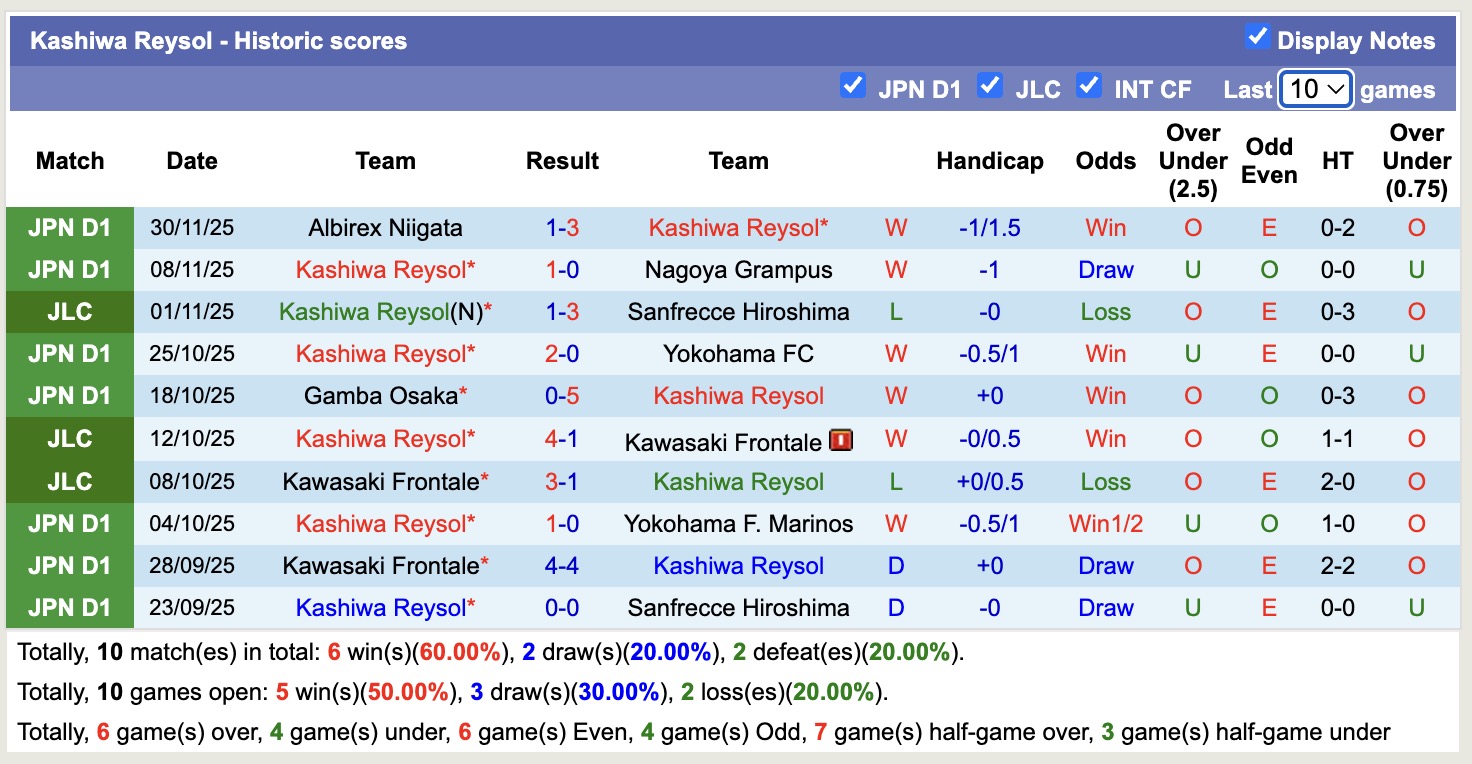Image resolution: width=1472 pixels, height=764 pixels.
Task: Click the -1/1.5 handicap value
Action: [x=989, y=227]
